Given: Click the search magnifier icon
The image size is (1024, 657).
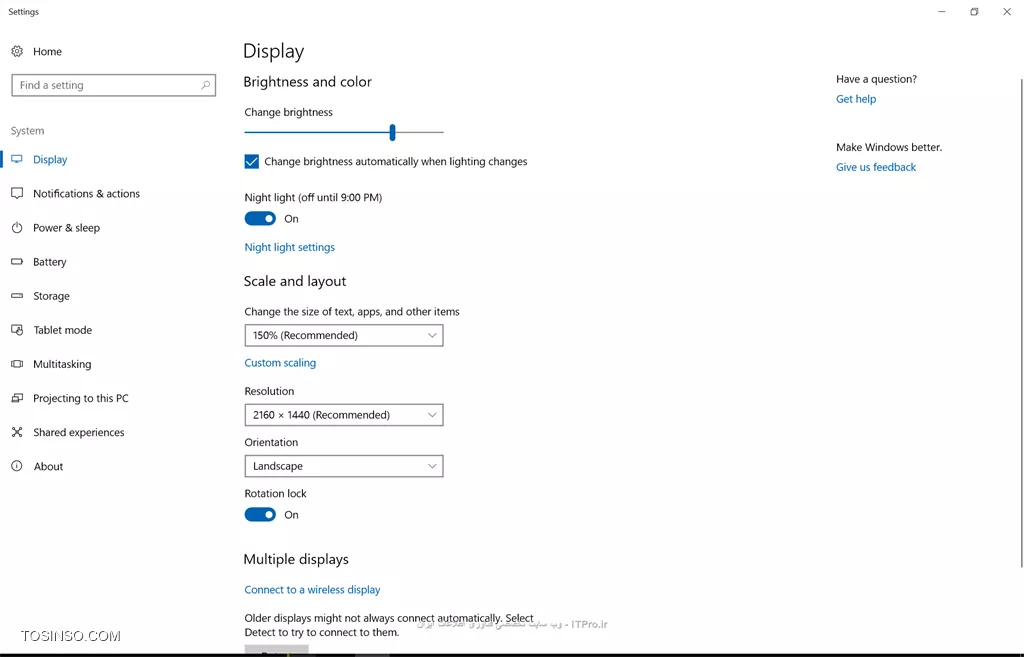Looking at the screenshot, I should [x=205, y=85].
